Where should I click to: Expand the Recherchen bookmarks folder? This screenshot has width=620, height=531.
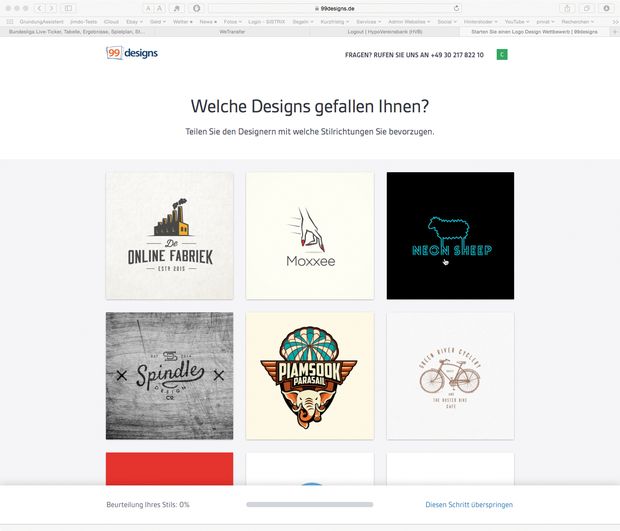pos(577,22)
